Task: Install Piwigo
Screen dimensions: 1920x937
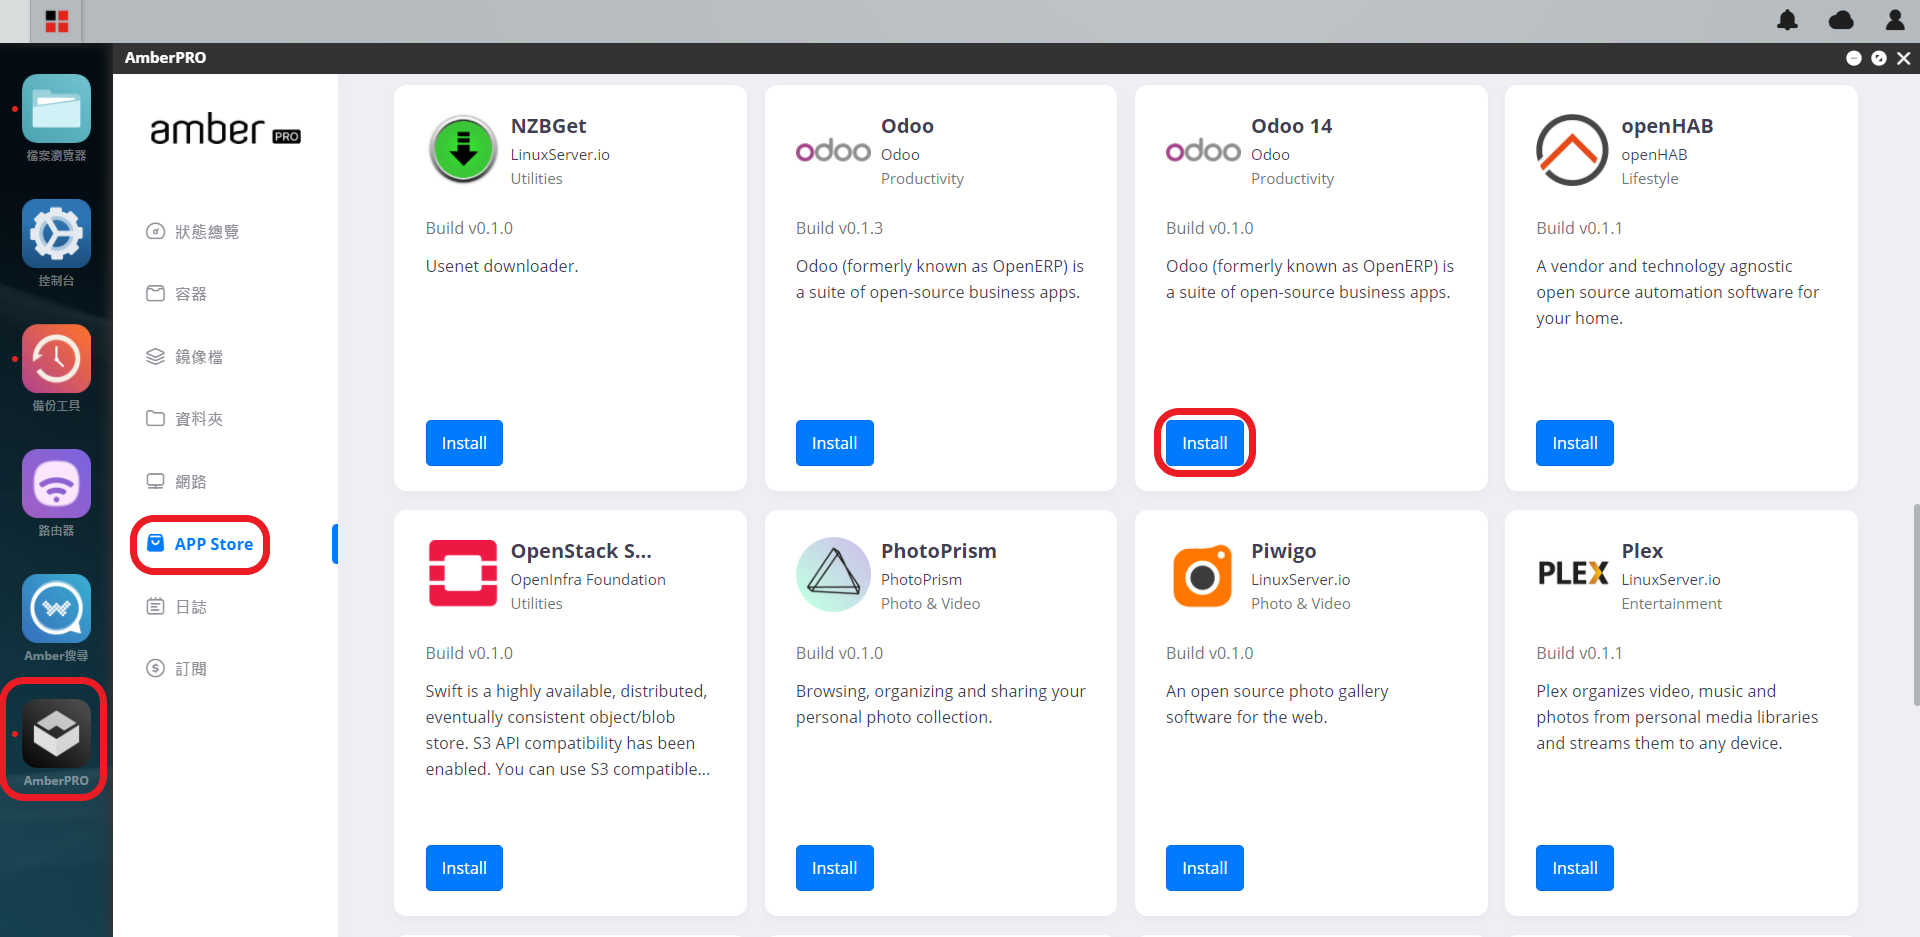Action: (1204, 868)
